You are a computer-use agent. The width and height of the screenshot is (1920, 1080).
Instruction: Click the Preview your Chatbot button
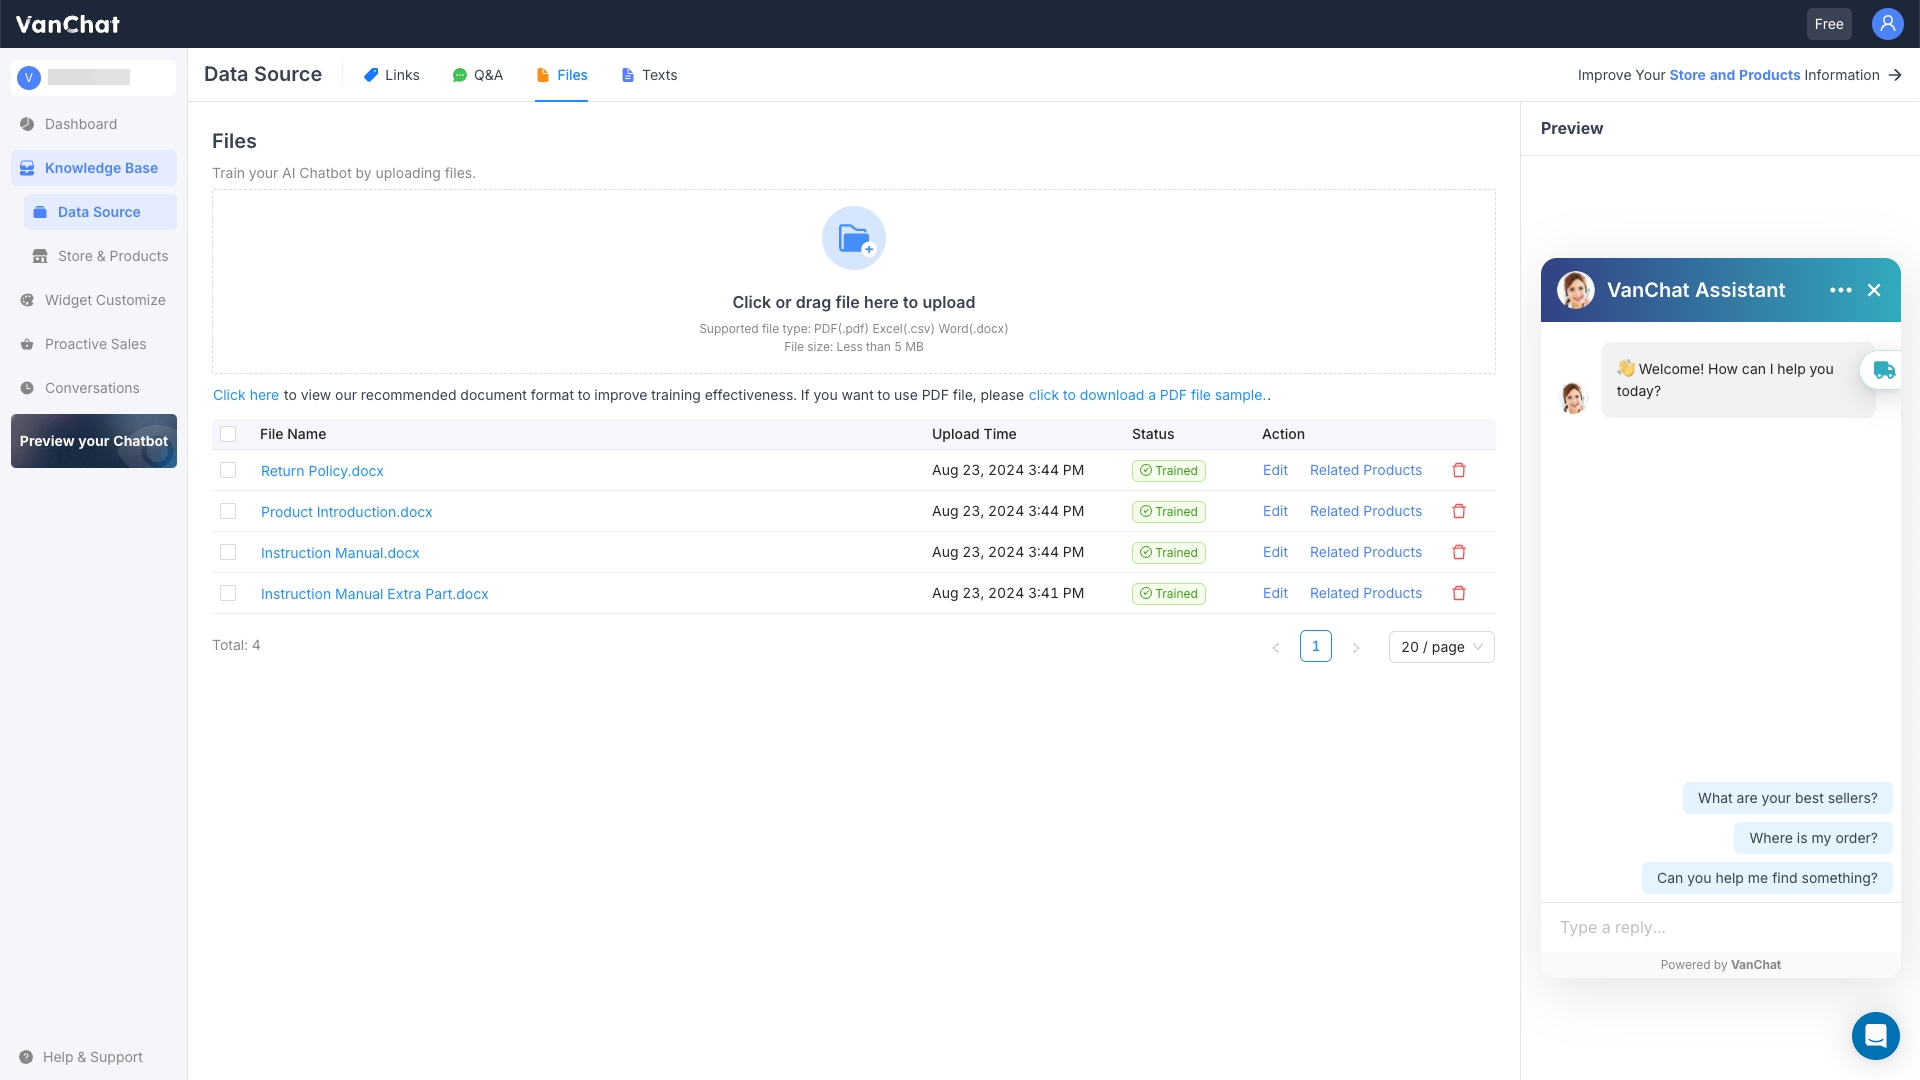coord(93,441)
